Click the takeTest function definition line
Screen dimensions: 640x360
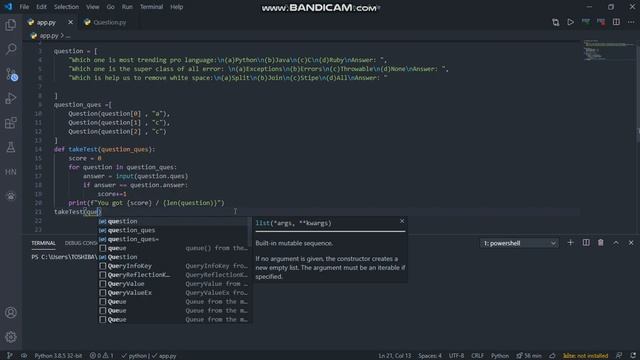tap(104, 149)
